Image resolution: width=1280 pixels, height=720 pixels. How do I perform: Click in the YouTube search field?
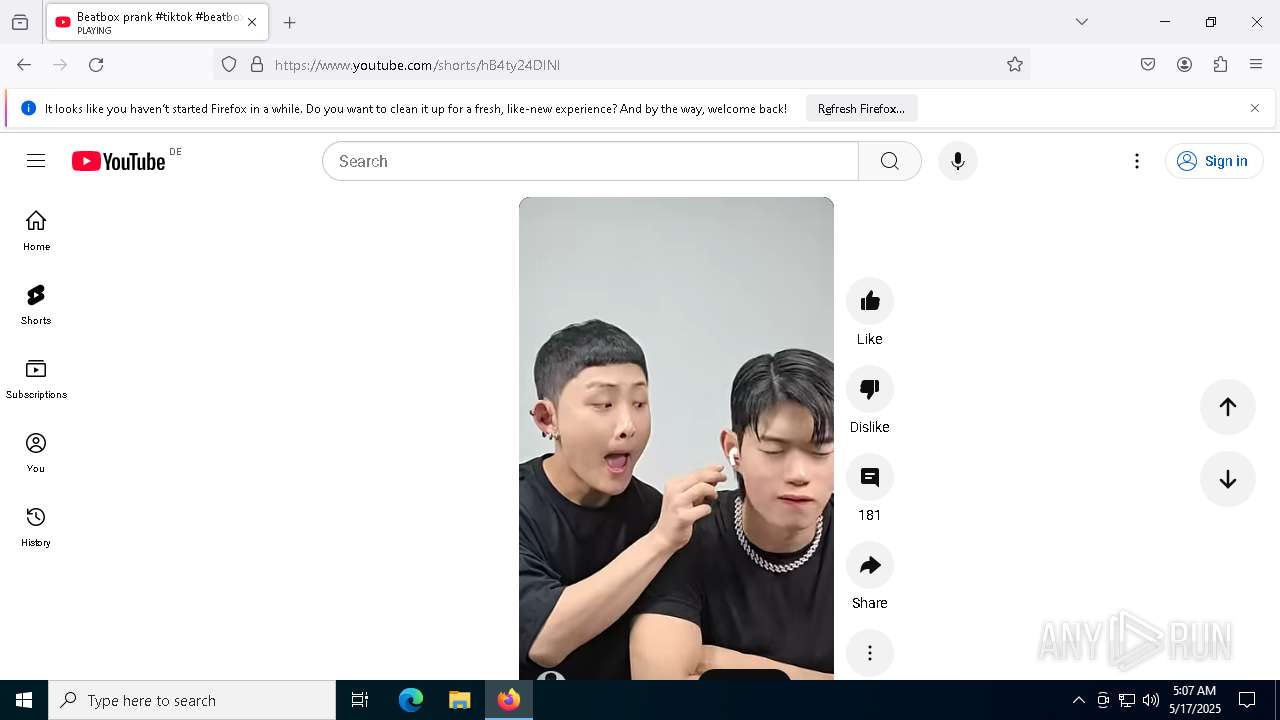pos(590,161)
